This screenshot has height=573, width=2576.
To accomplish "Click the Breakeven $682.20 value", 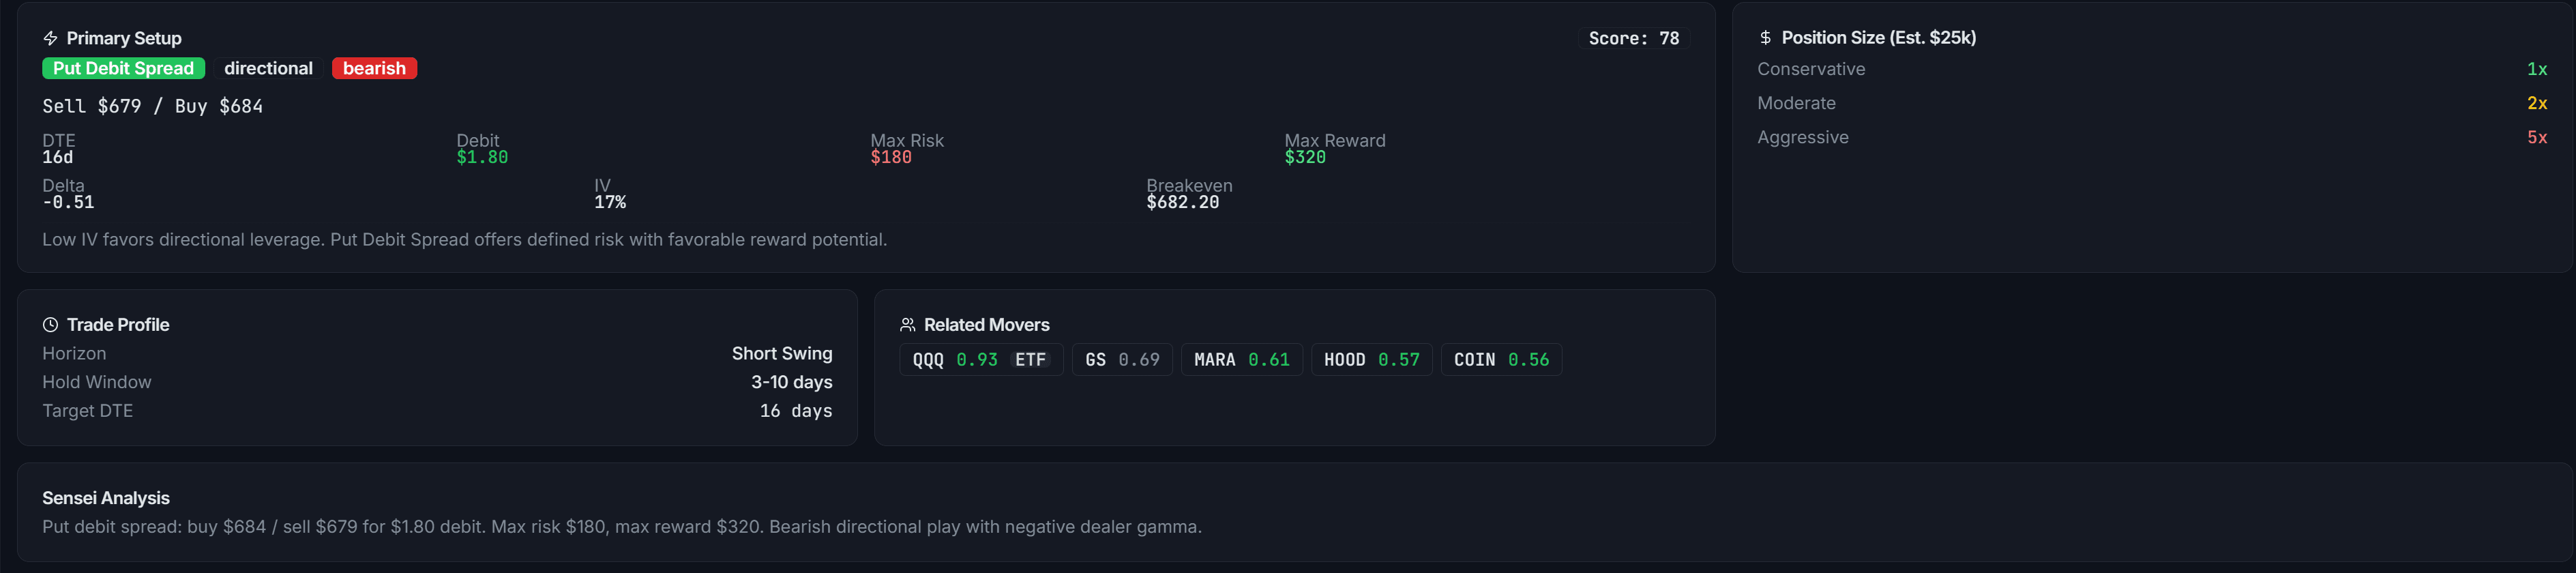I will pyautogui.click(x=1183, y=201).
